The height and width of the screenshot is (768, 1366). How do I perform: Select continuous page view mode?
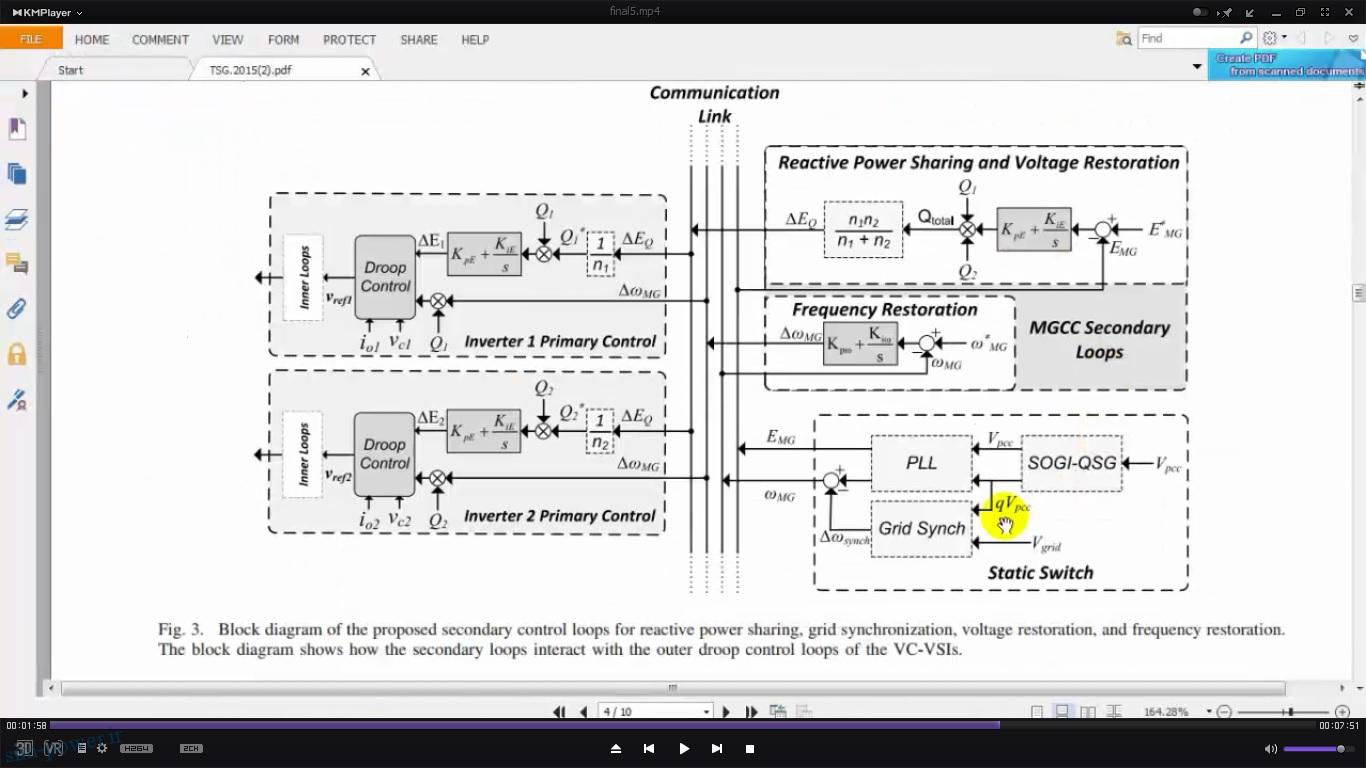click(1062, 712)
